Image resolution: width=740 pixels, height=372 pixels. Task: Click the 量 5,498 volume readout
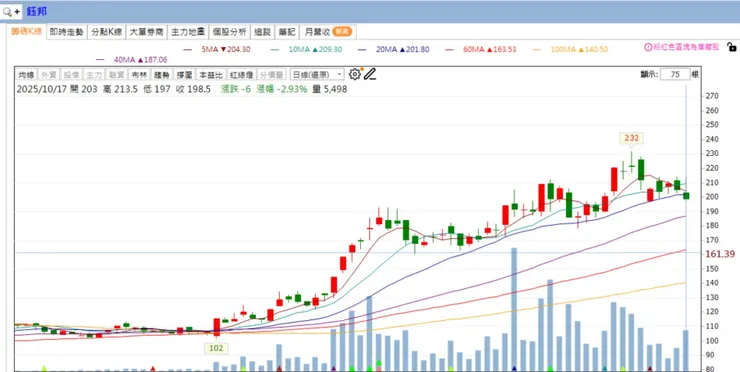(329, 89)
